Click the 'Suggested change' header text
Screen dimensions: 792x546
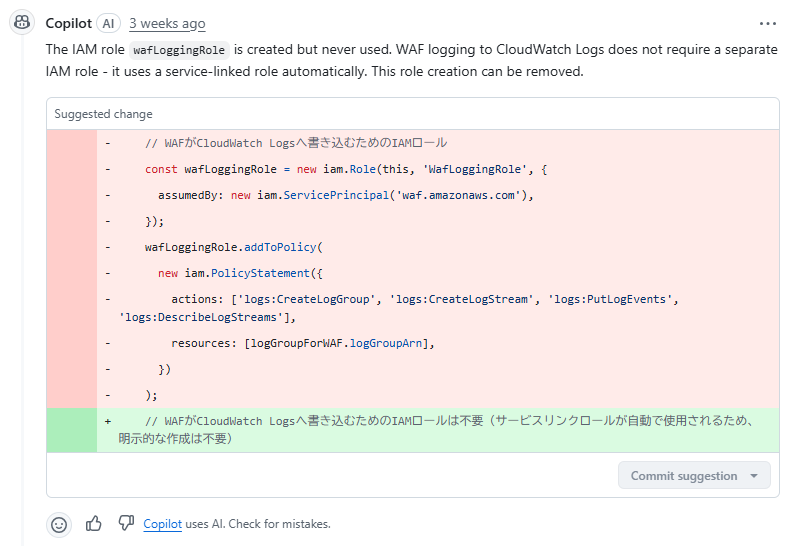103,114
